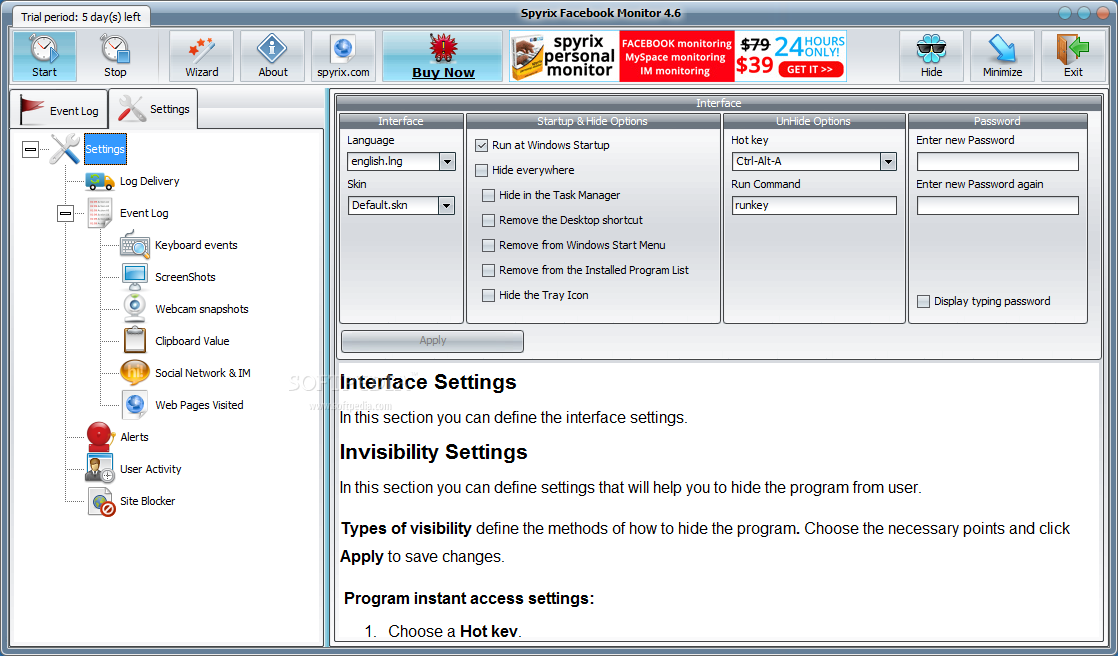Open Web Pages Visited label
Image resolution: width=1118 pixels, height=656 pixels.
point(200,405)
